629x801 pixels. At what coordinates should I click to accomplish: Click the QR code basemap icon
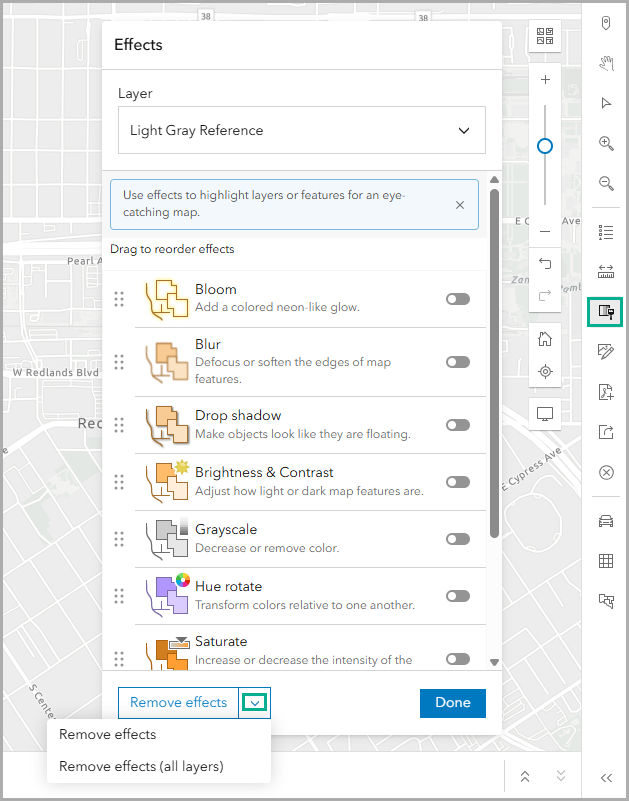(x=545, y=37)
